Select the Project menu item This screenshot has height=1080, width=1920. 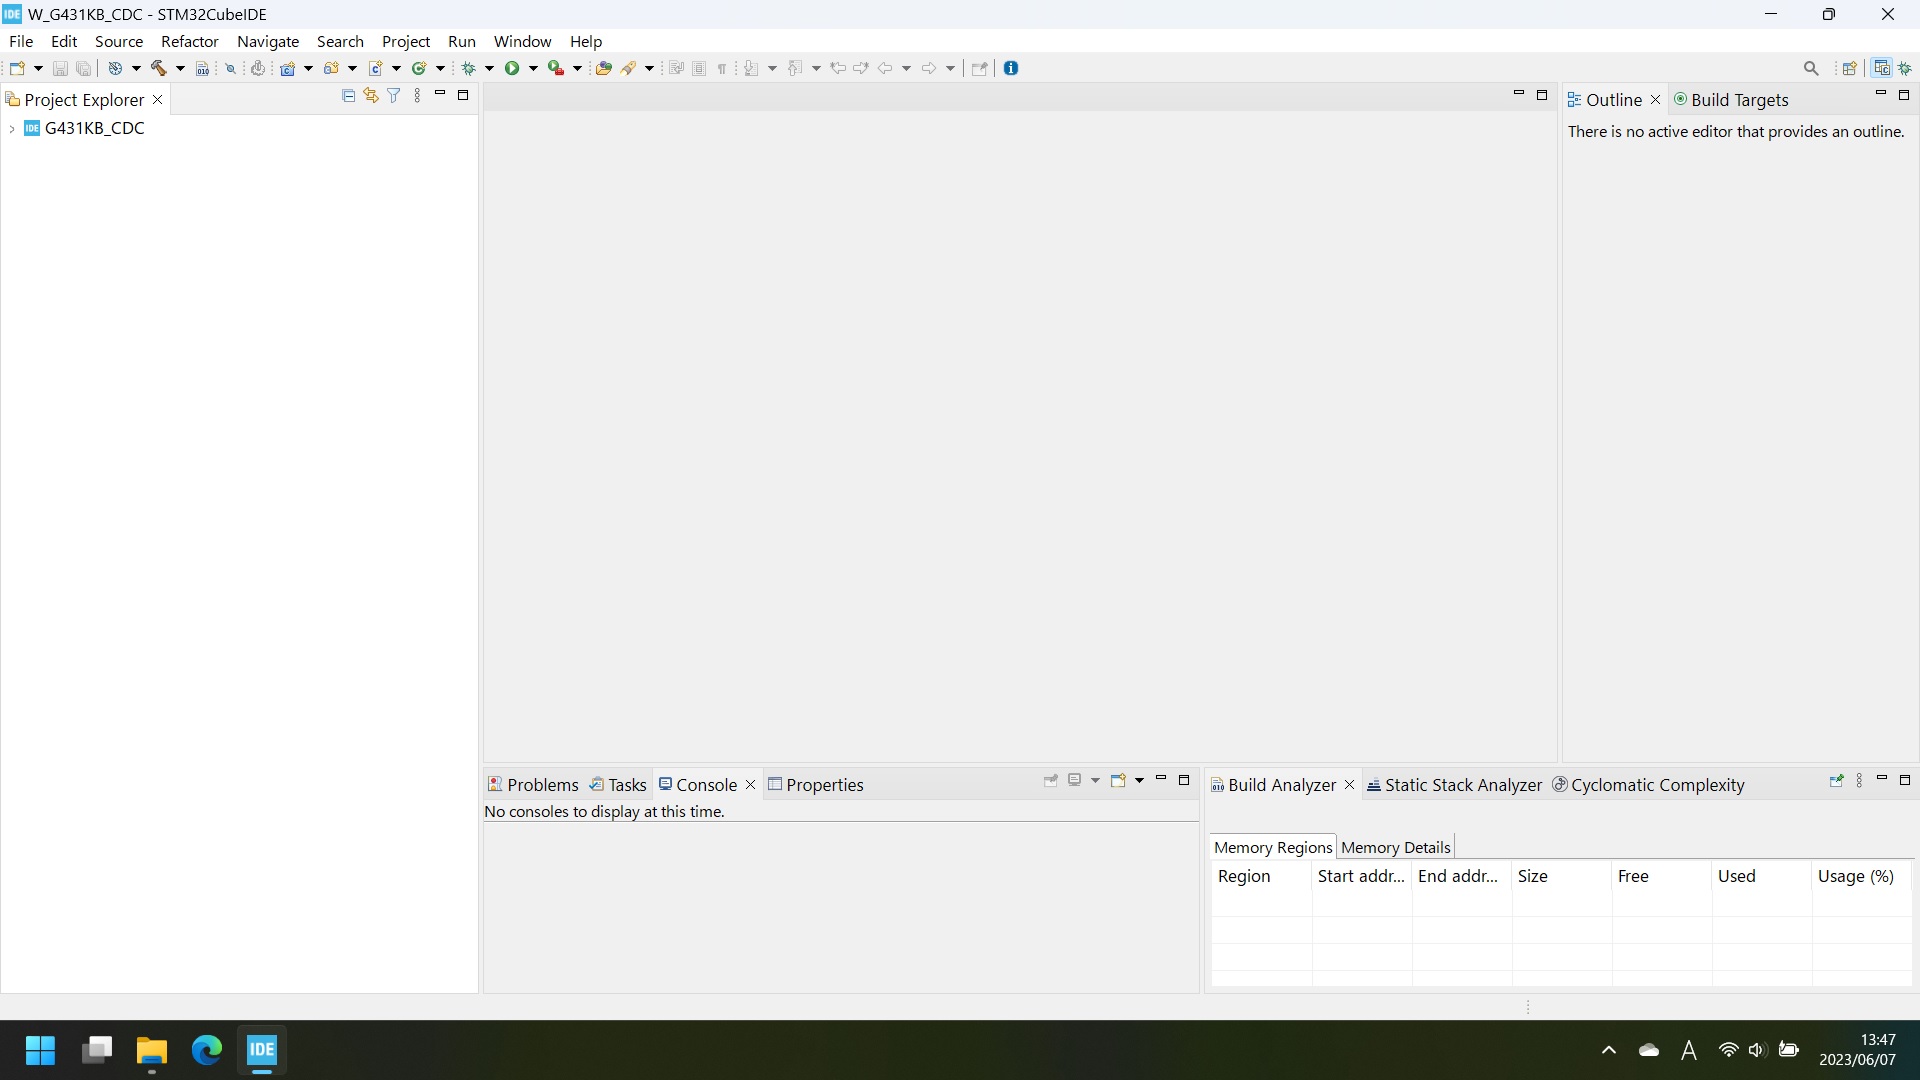406,41
